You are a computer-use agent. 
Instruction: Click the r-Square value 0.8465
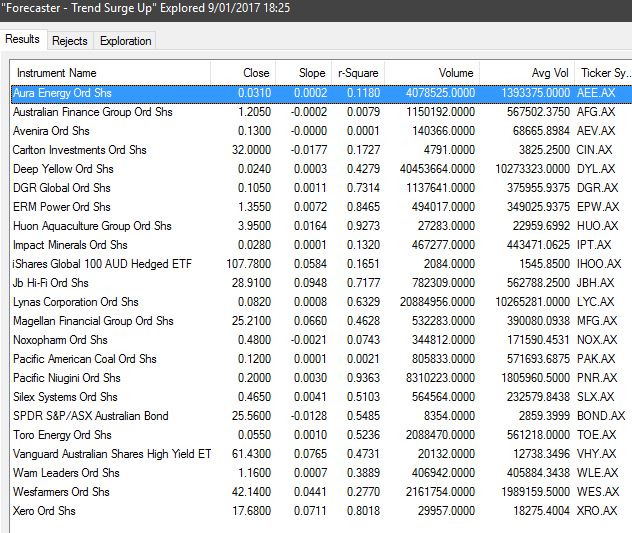(364, 206)
